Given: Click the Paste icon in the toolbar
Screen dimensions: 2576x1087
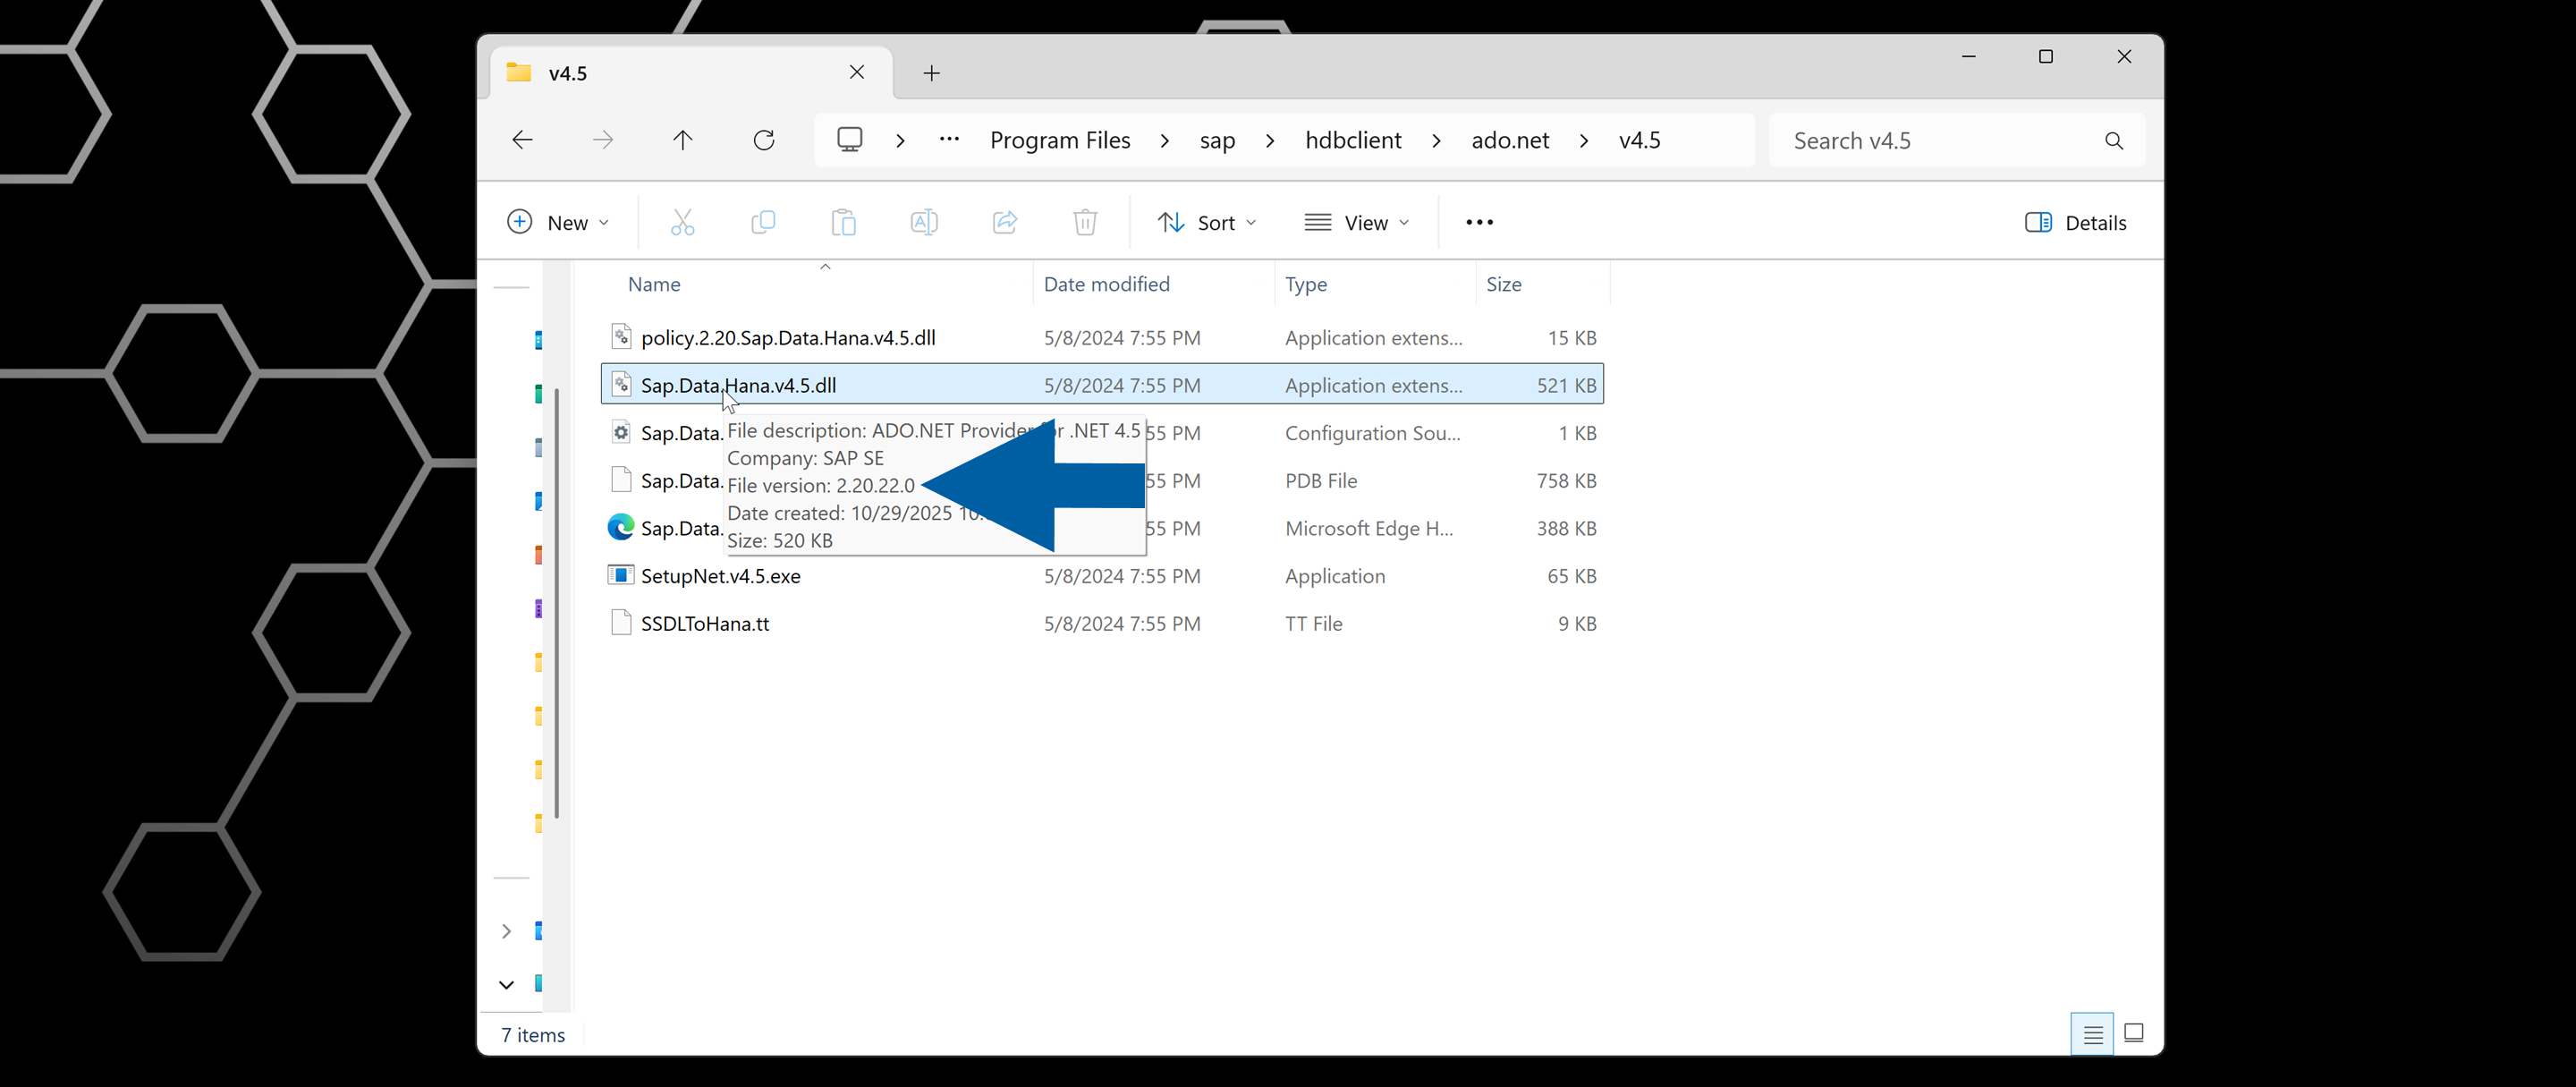Looking at the screenshot, I should point(843,222).
